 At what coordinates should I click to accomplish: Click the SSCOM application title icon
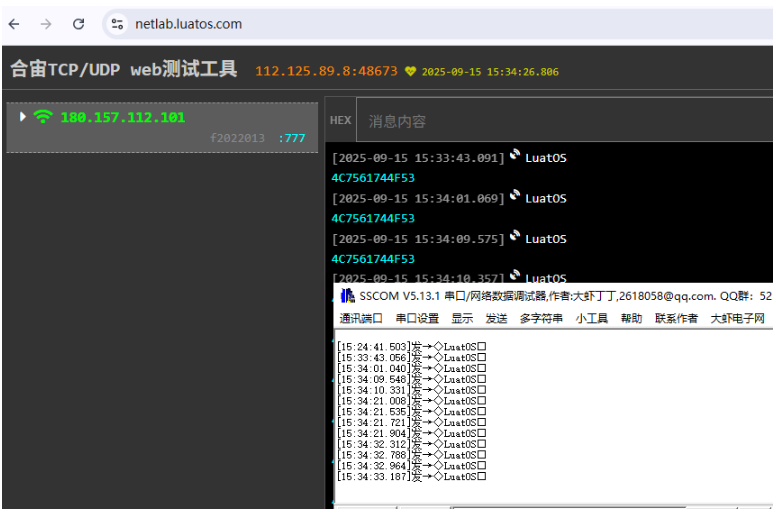pos(347,296)
